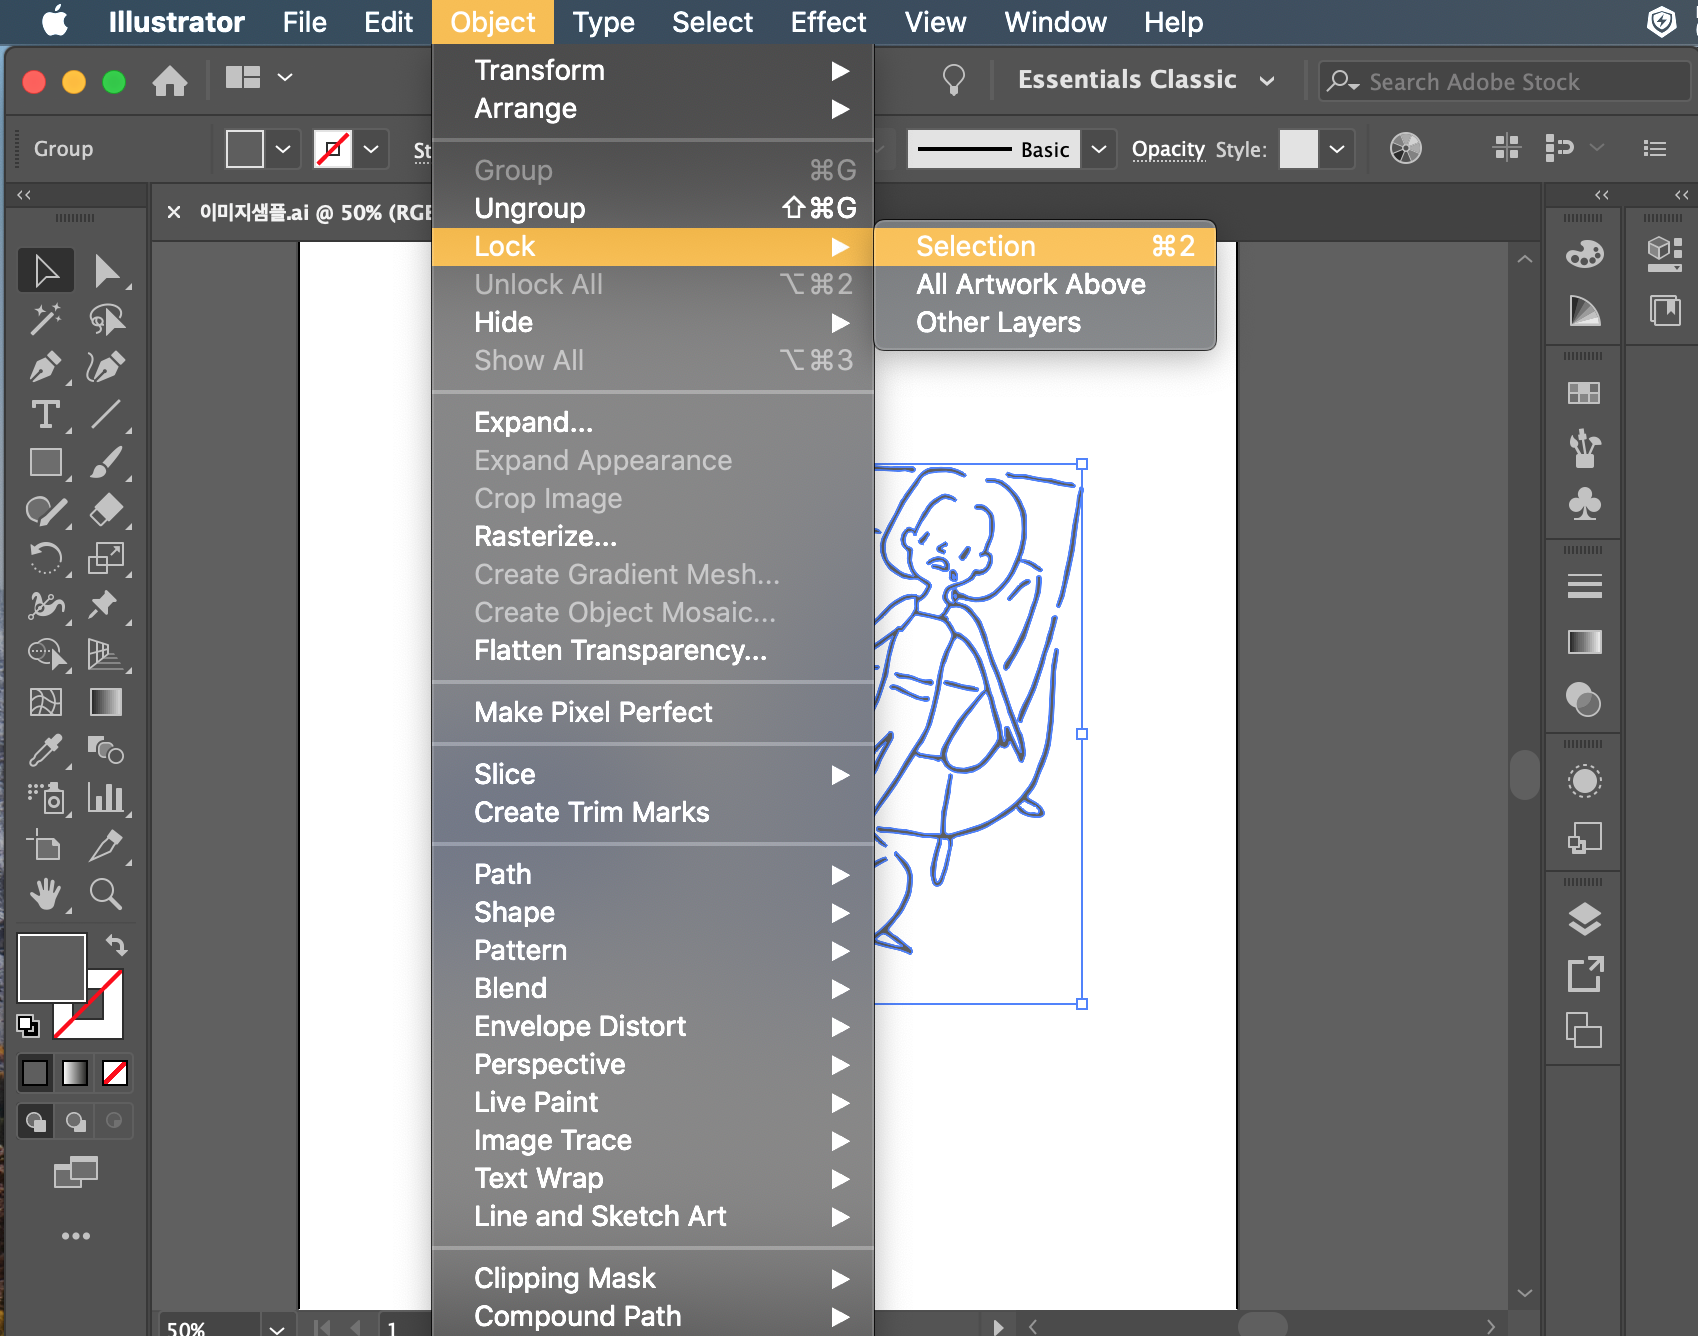The width and height of the screenshot is (1698, 1336).
Task: Click the Home icon
Action: click(170, 80)
